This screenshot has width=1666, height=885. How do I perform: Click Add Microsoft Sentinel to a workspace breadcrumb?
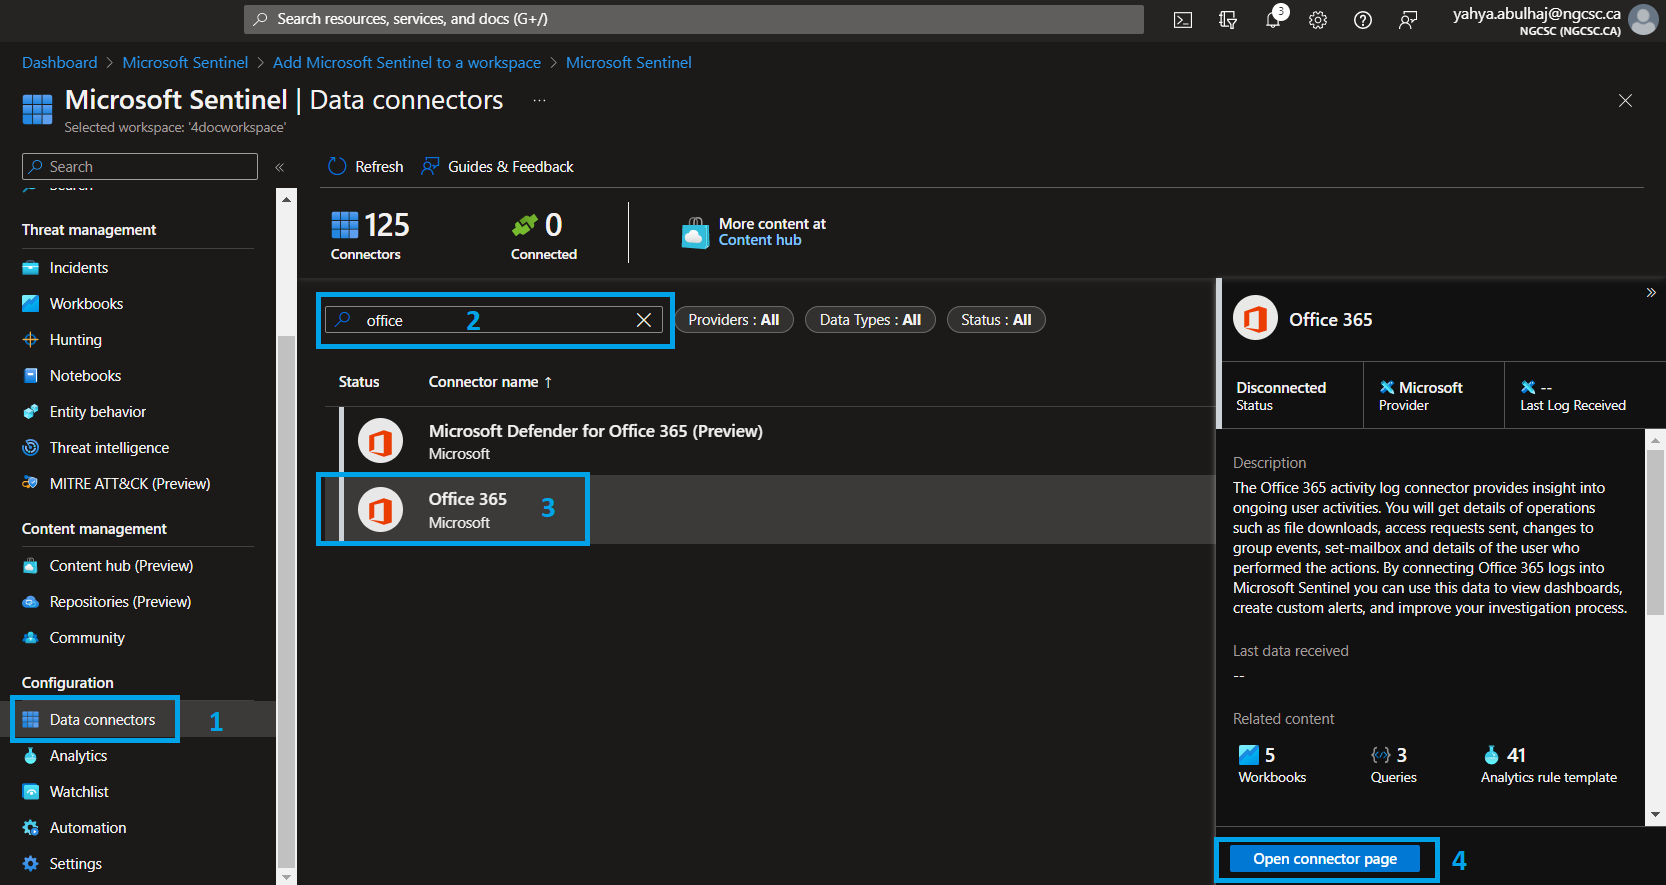[407, 62]
